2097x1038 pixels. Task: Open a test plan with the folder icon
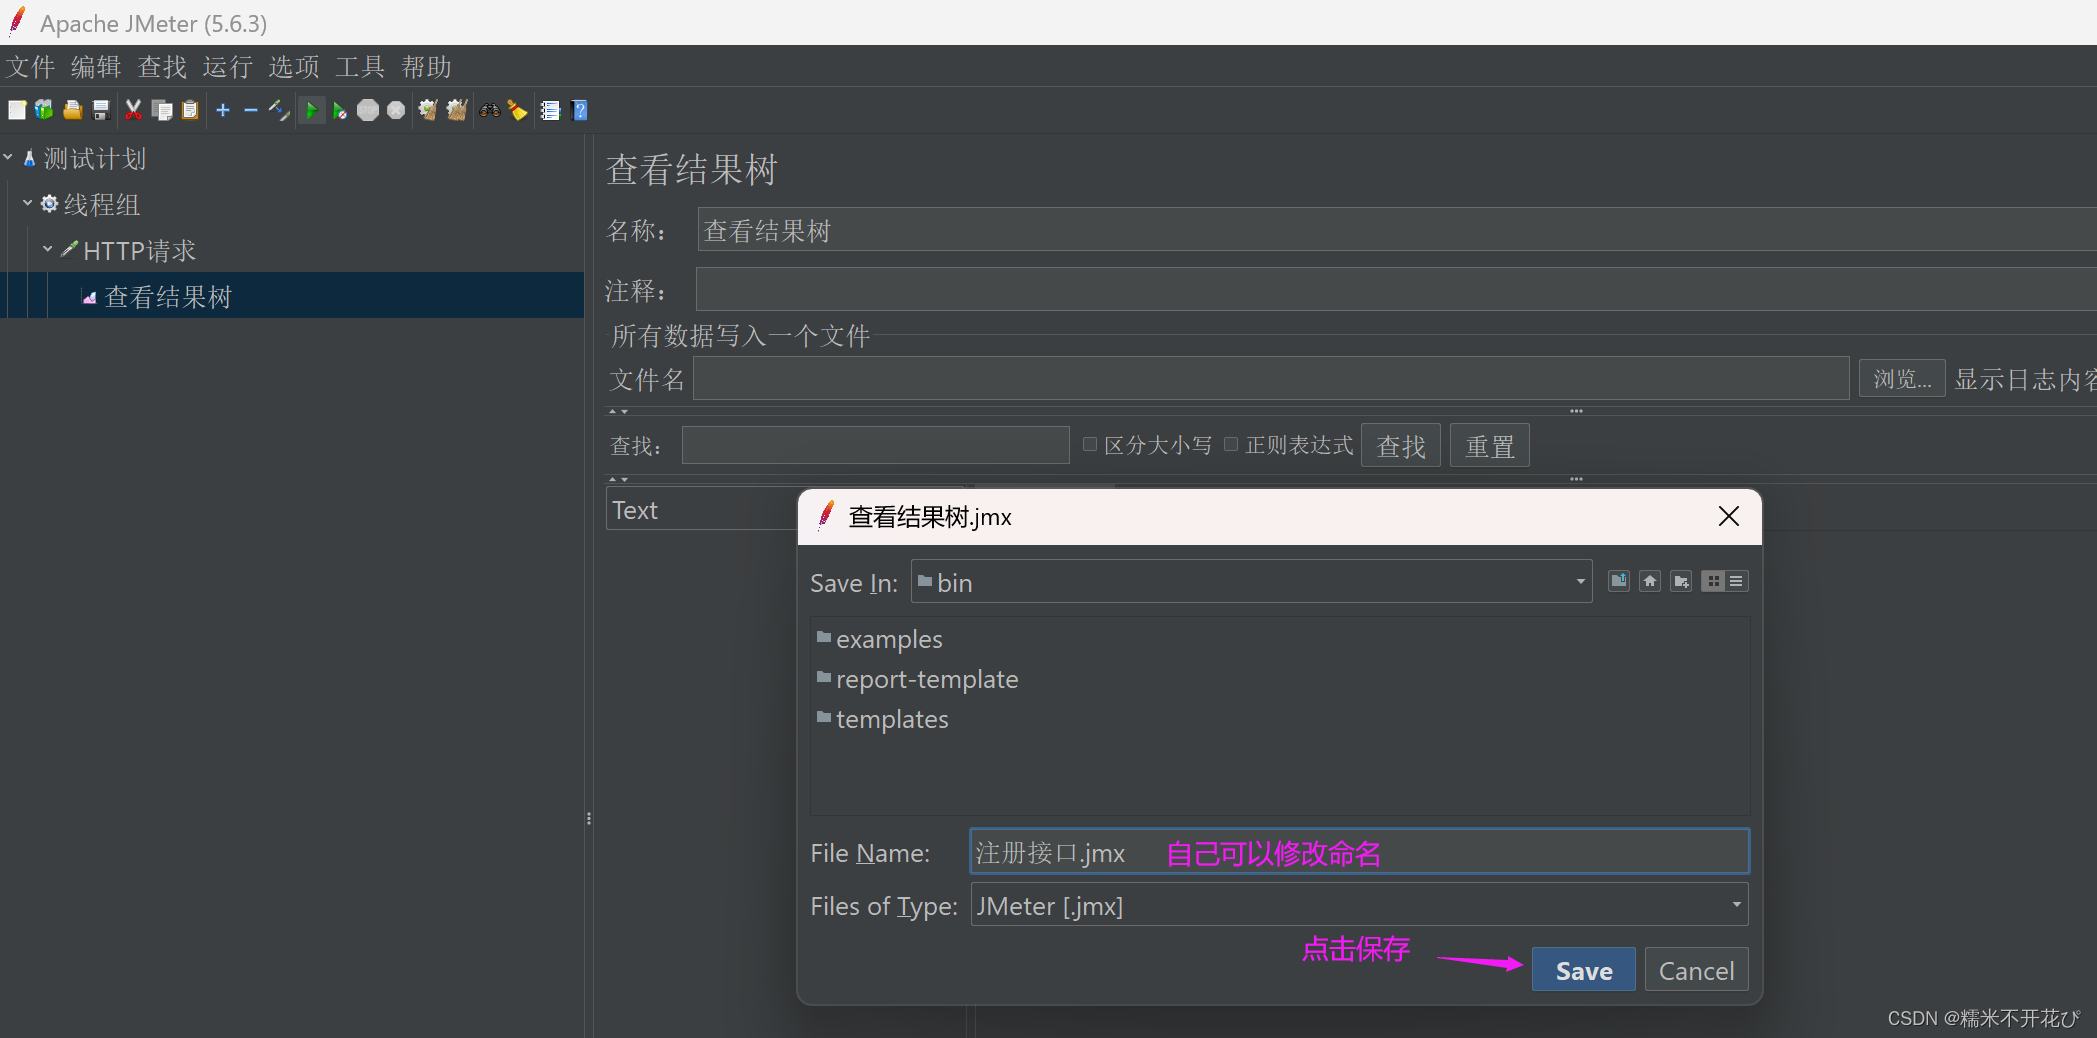[x=71, y=110]
